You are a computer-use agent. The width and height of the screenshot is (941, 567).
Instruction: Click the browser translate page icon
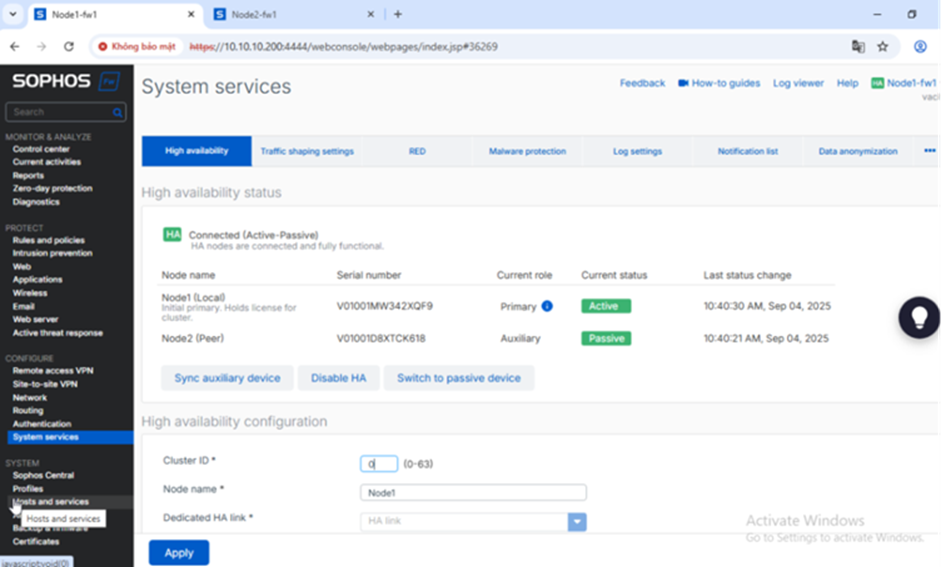click(857, 46)
